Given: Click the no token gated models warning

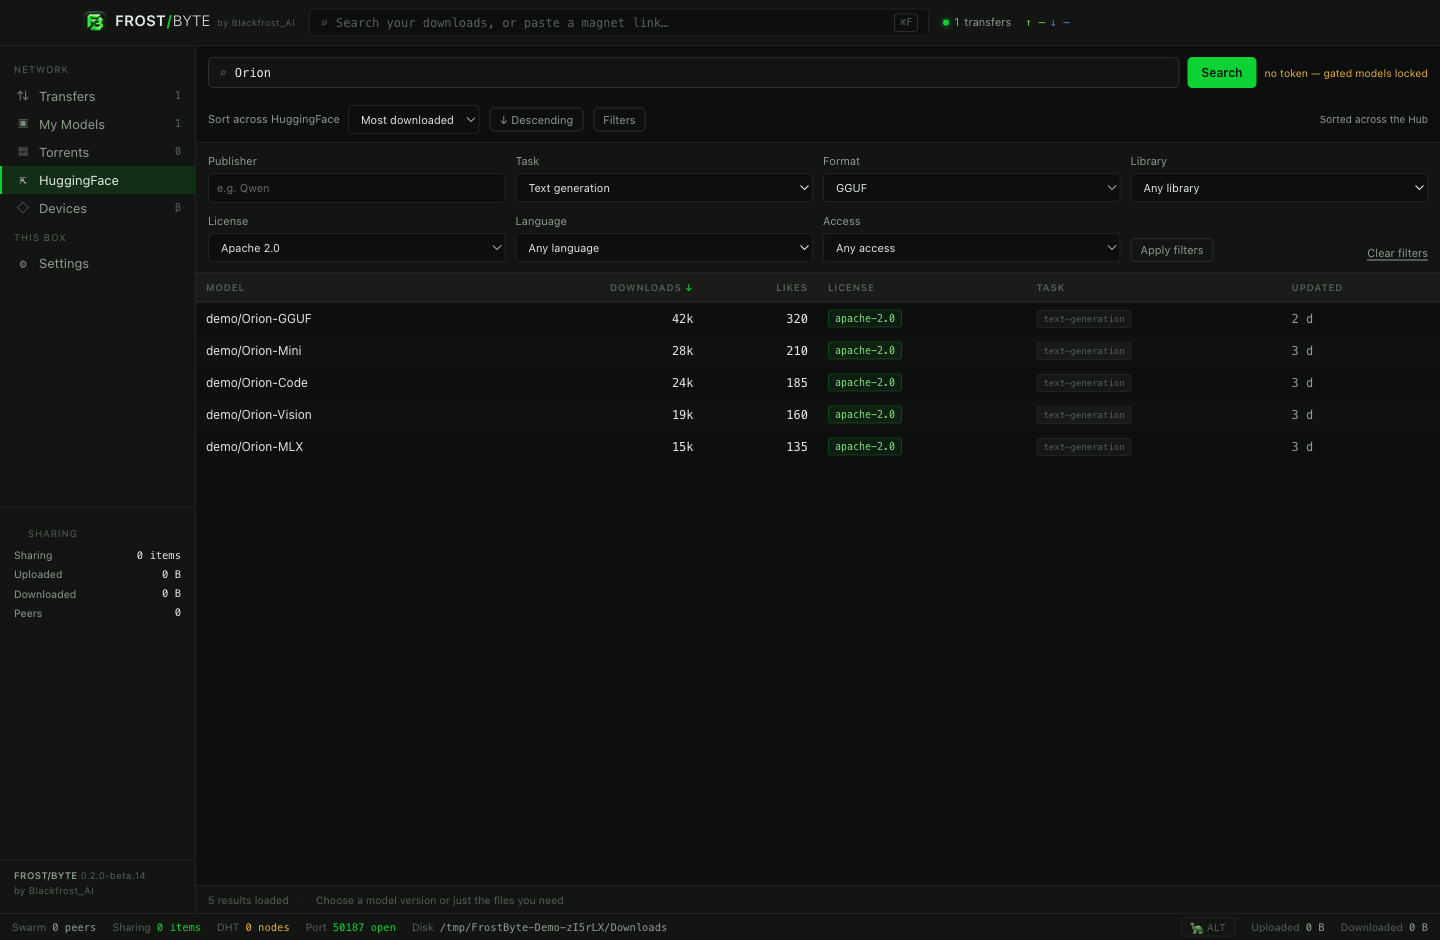Looking at the screenshot, I should [x=1346, y=73].
